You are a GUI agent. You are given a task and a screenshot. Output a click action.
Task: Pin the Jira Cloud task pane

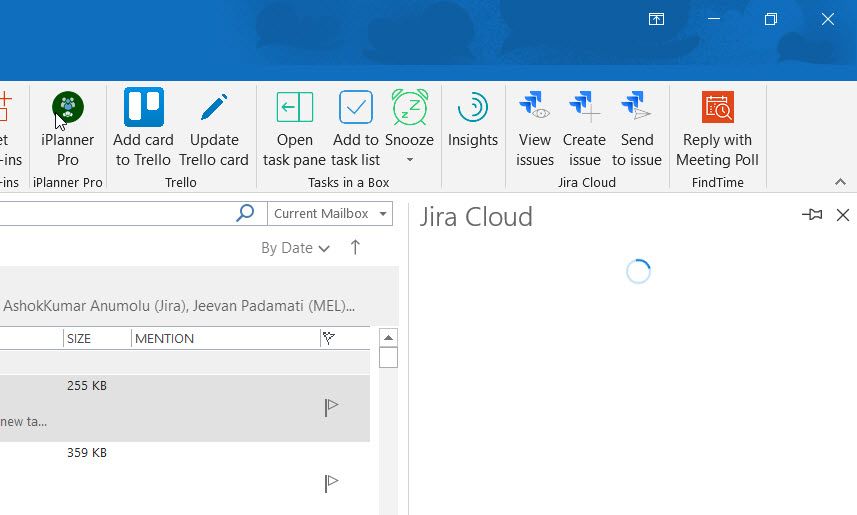(x=812, y=215)
